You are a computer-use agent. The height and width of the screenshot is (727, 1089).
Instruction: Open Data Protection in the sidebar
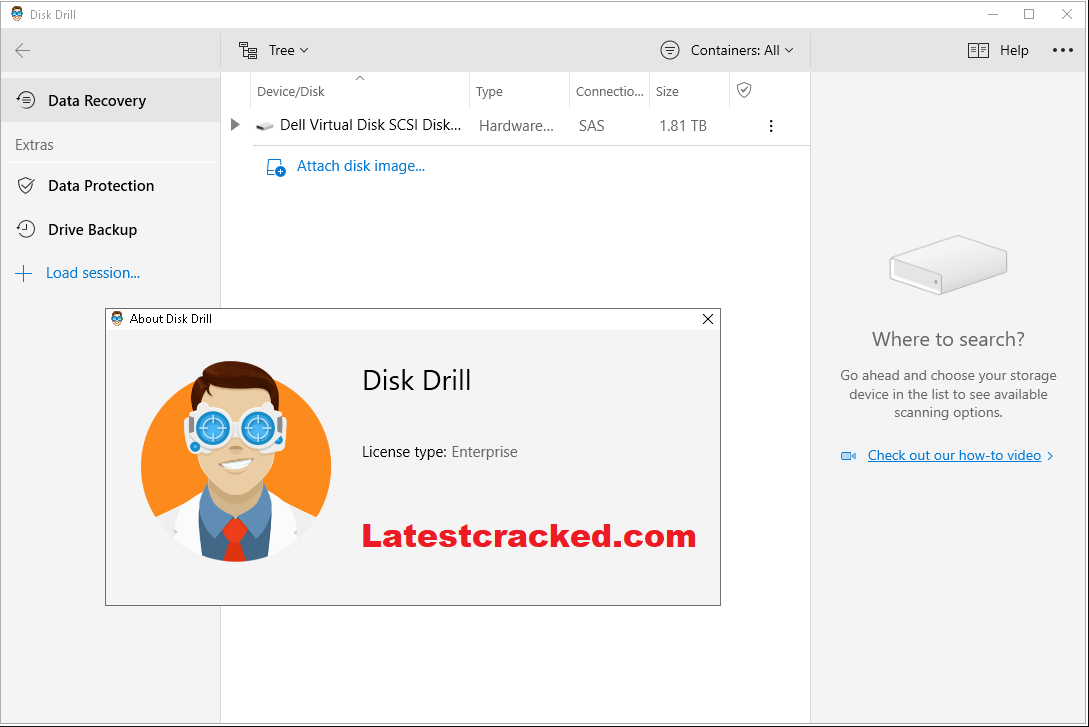110,185
